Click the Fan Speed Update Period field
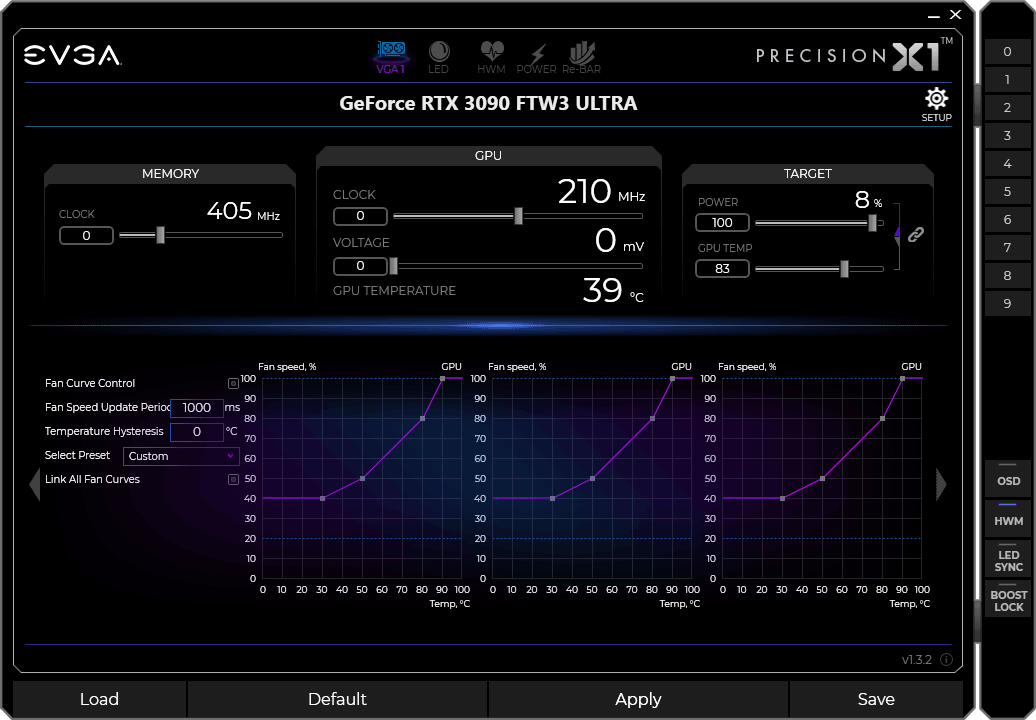1036x720 pixels. click(196, 408)
